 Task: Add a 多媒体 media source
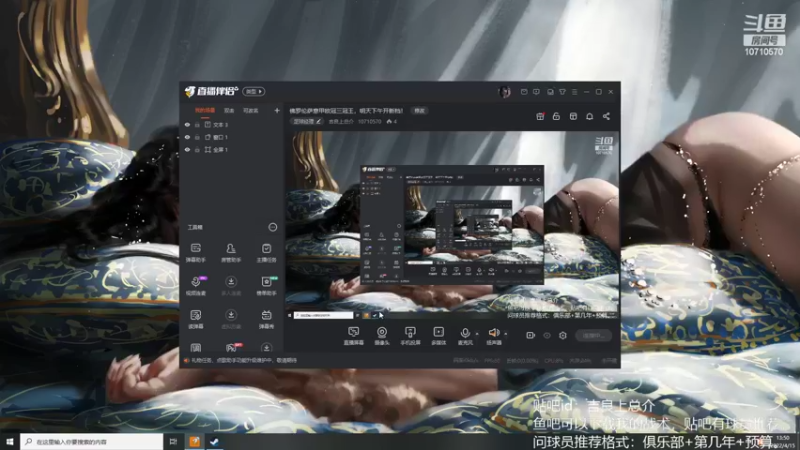pos(438,336)
